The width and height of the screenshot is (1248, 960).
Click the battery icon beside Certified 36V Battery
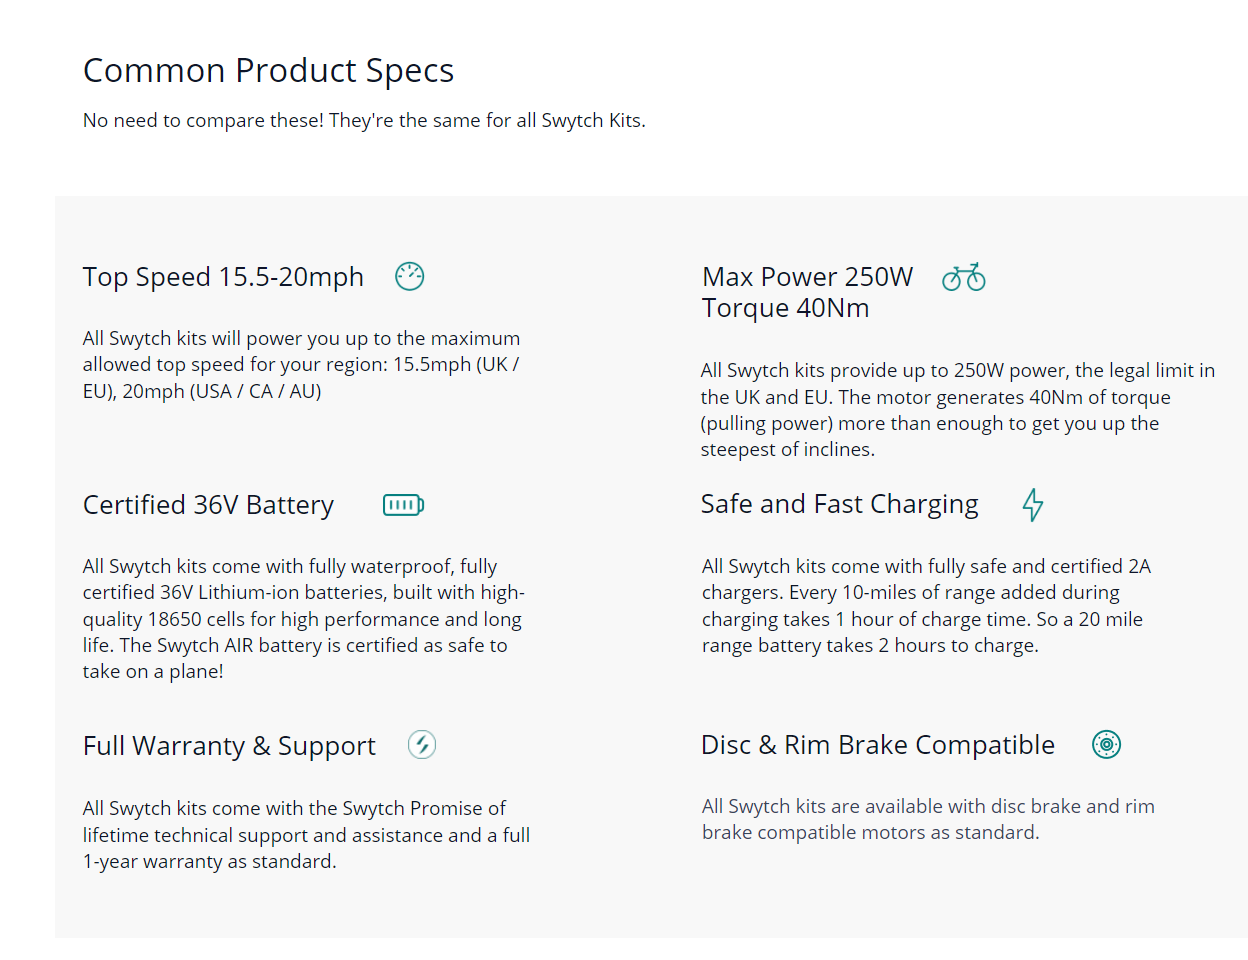click(x=403, y=505)
